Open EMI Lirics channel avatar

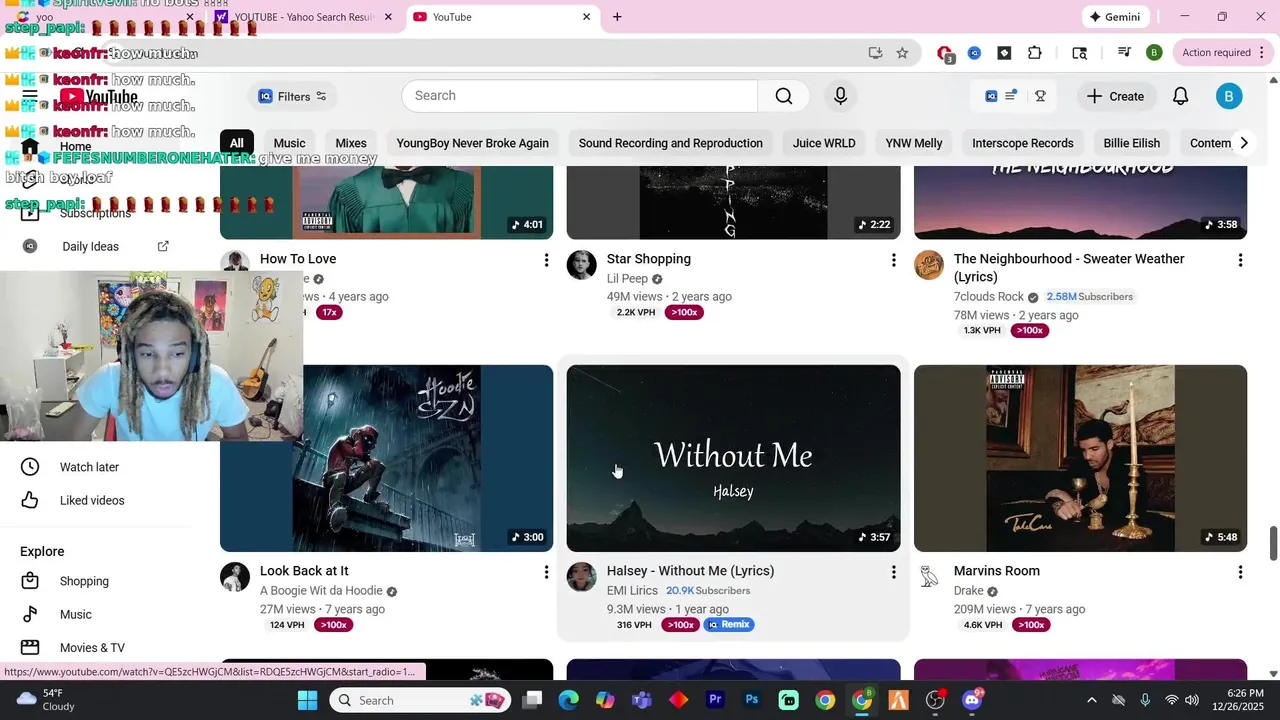581,577
